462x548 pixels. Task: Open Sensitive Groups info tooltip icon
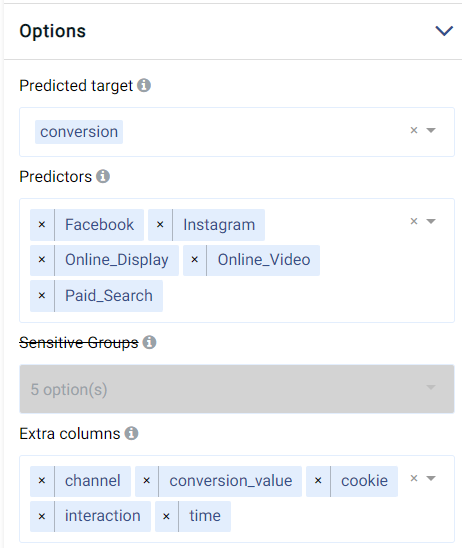click(x=149, y=342)
